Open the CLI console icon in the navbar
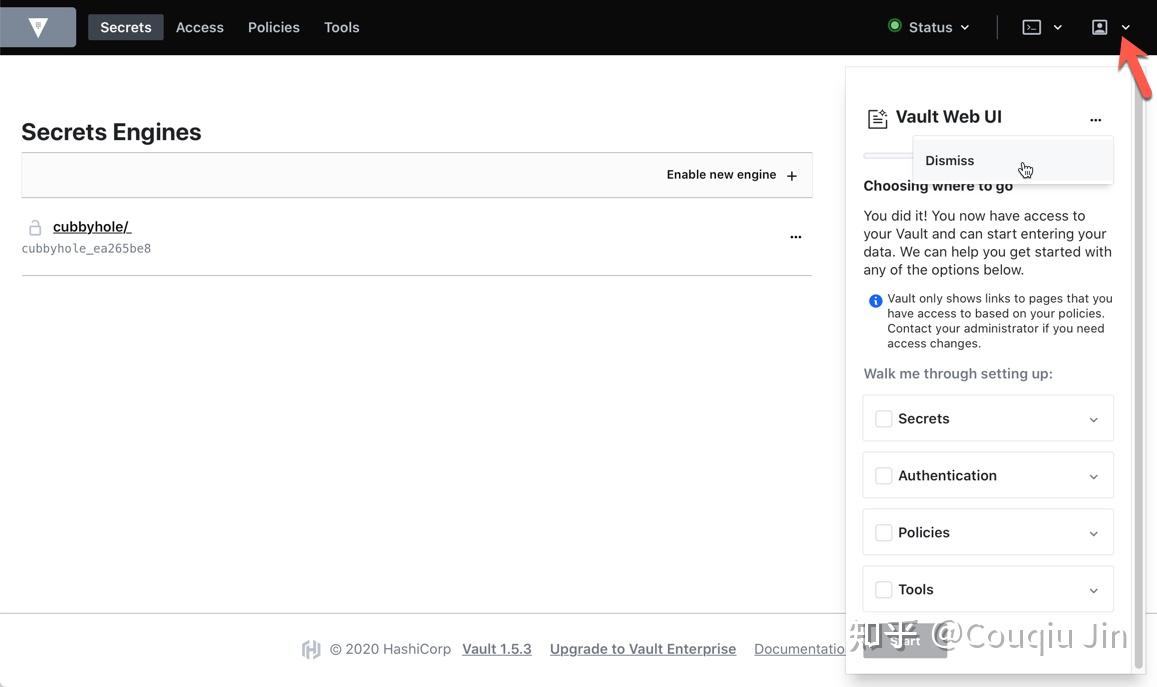1157x687 pixels. [x=1031, y=27]
